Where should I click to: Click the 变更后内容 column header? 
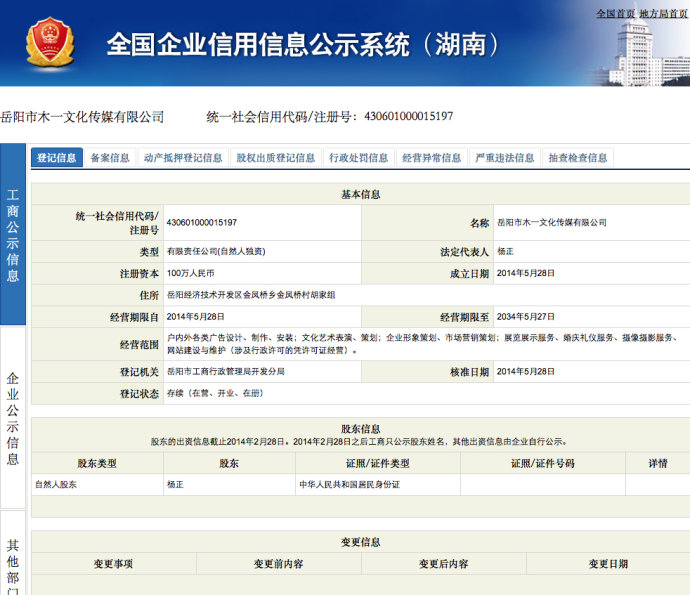(444, 564)
